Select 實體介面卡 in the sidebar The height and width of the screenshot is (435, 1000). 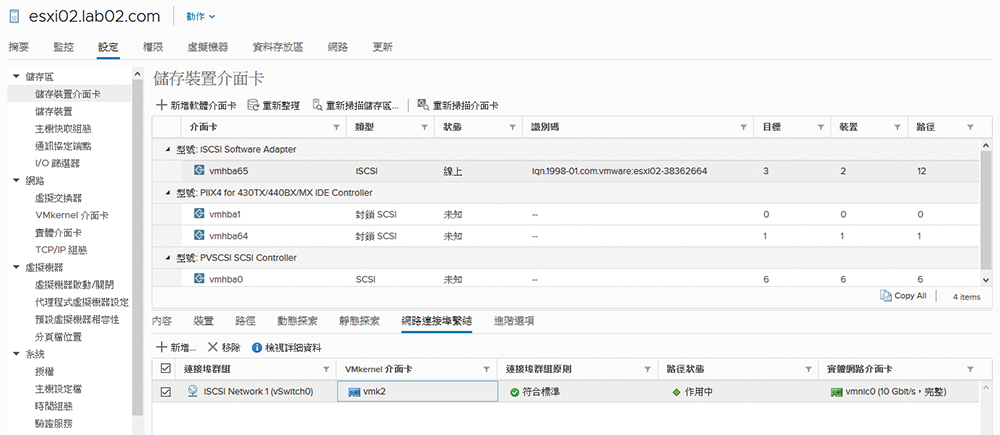59,233
